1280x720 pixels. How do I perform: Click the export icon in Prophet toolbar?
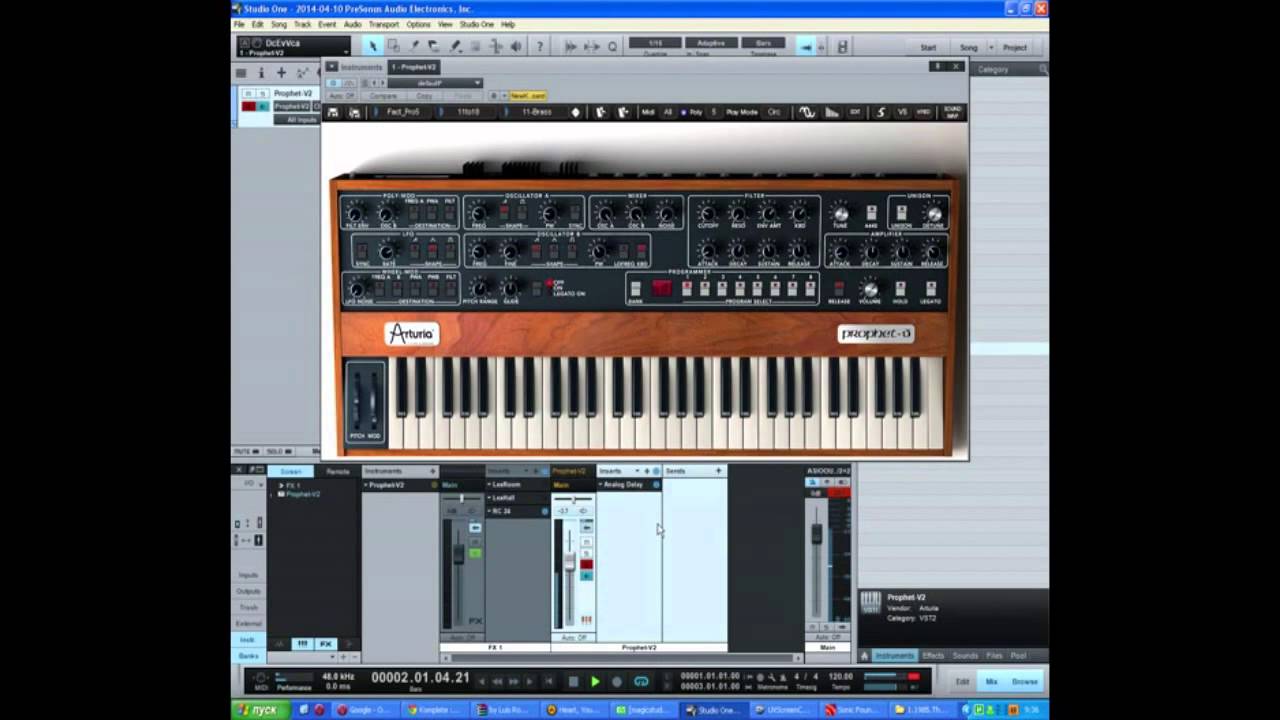click(622, 112)
